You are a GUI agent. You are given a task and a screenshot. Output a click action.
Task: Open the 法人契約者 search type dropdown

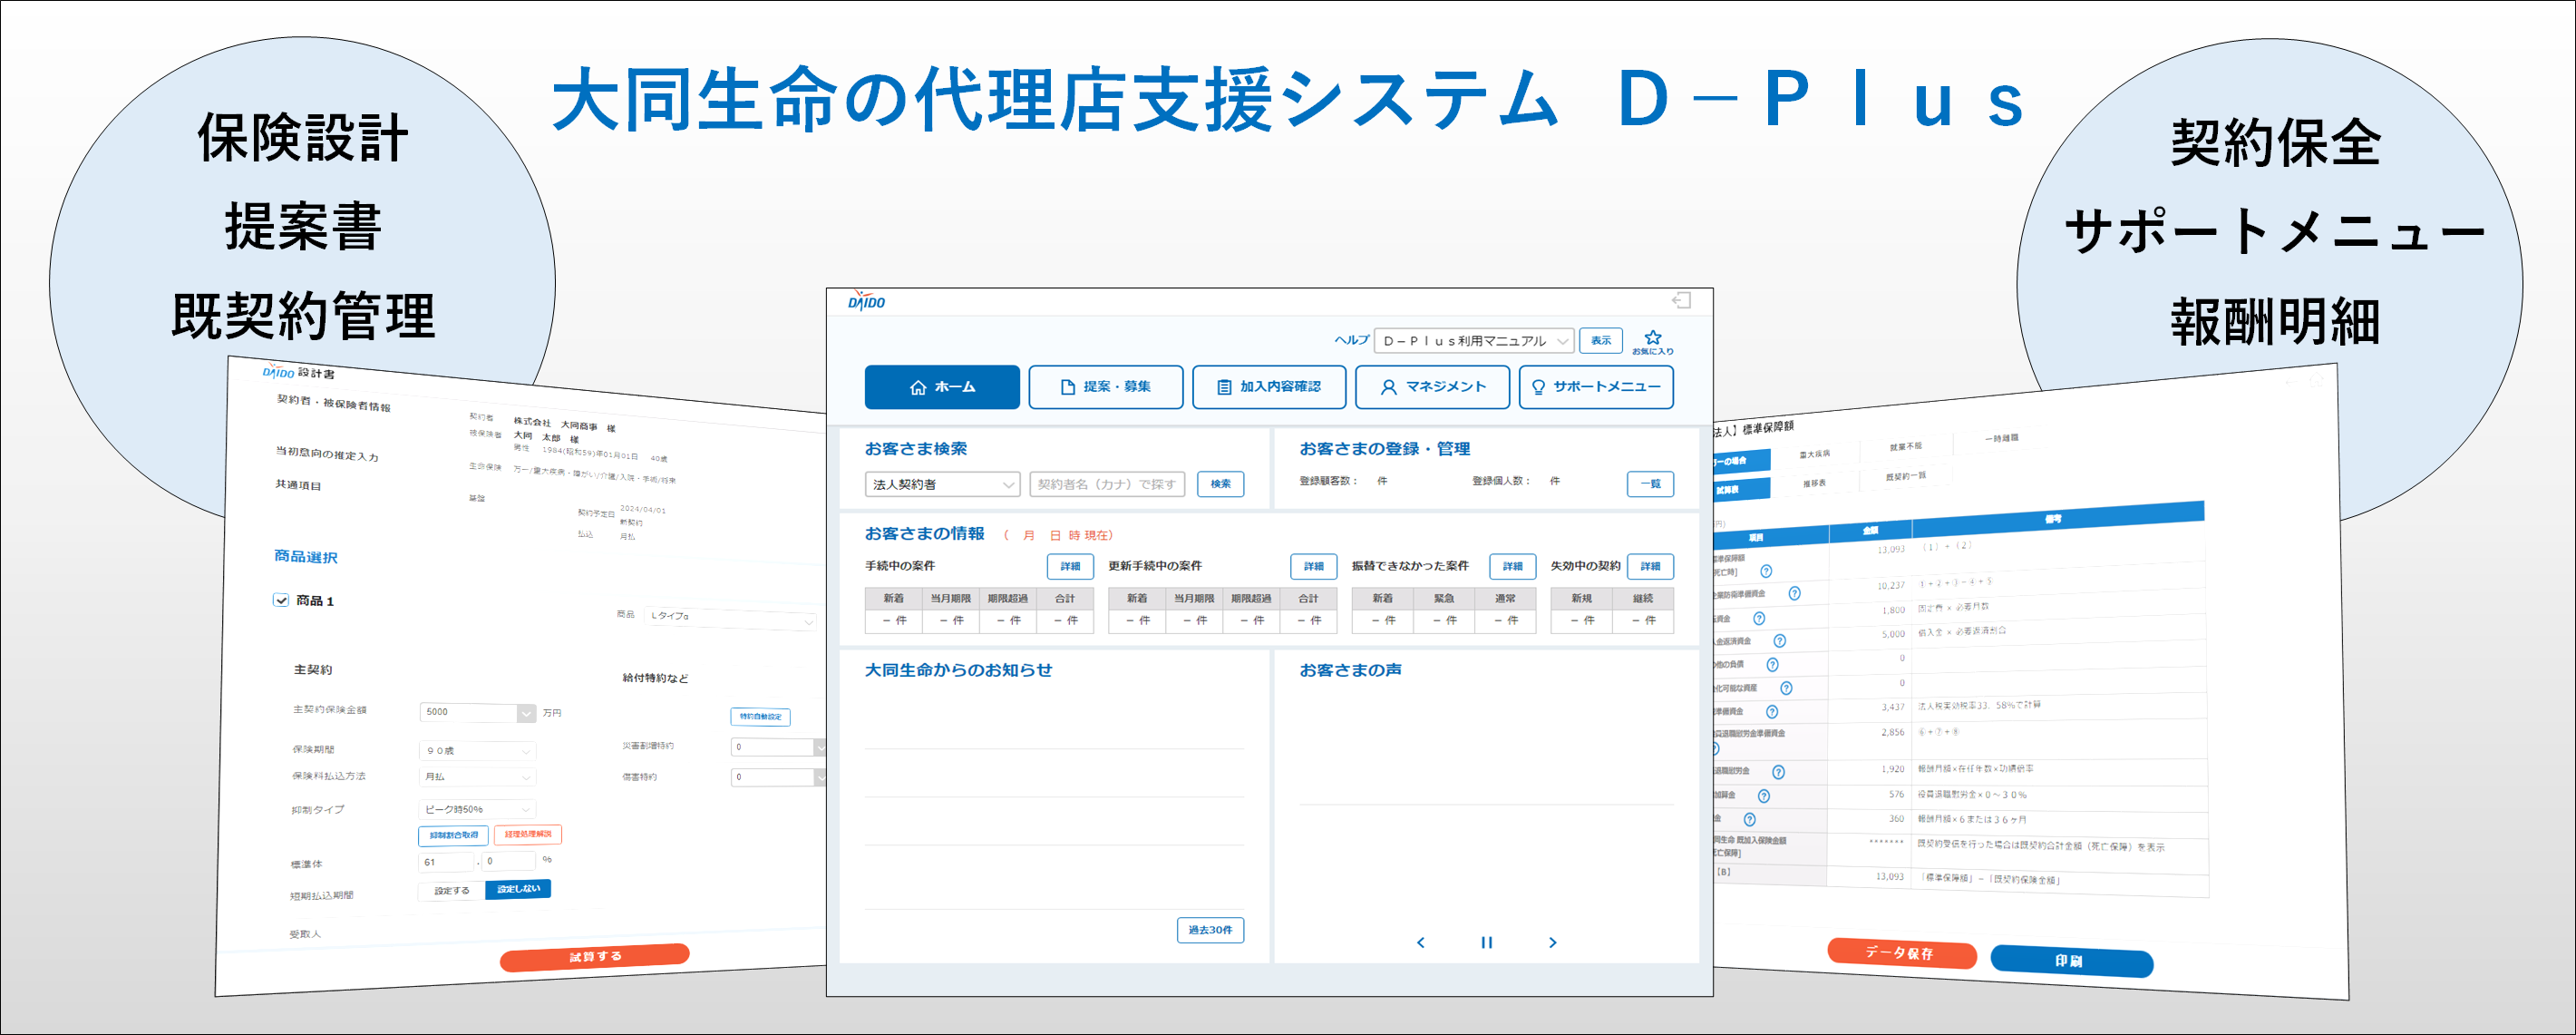coord(942,485)
